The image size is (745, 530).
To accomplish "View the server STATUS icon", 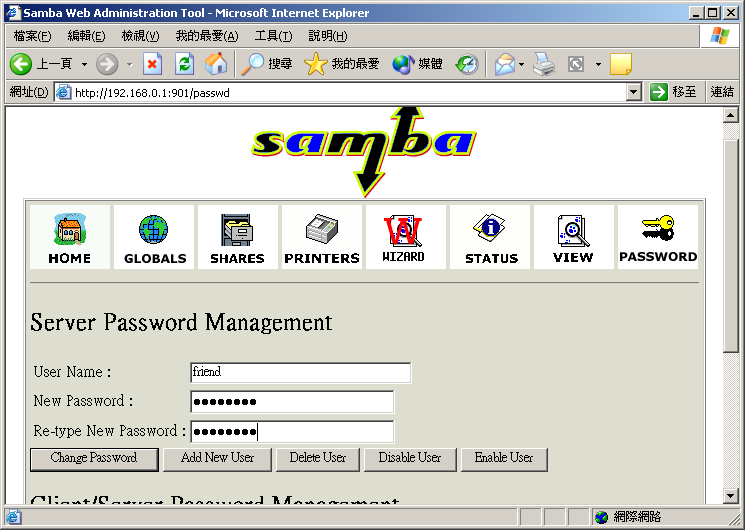I will click(490, 238).
